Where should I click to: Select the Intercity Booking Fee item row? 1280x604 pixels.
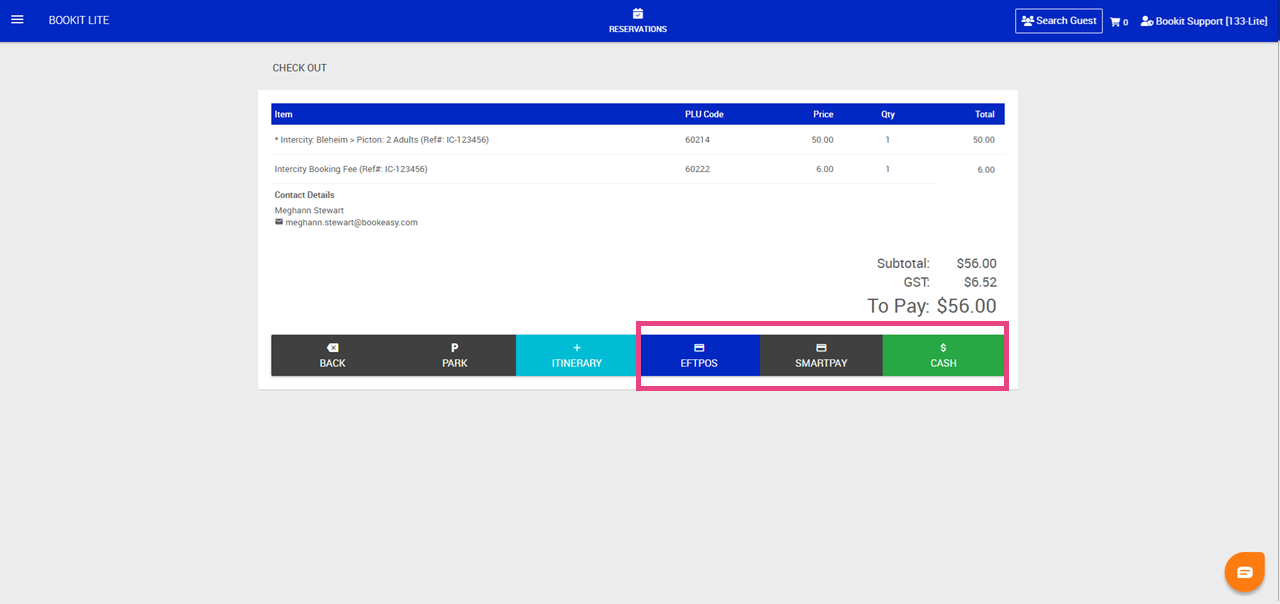[x=637, y=169]
